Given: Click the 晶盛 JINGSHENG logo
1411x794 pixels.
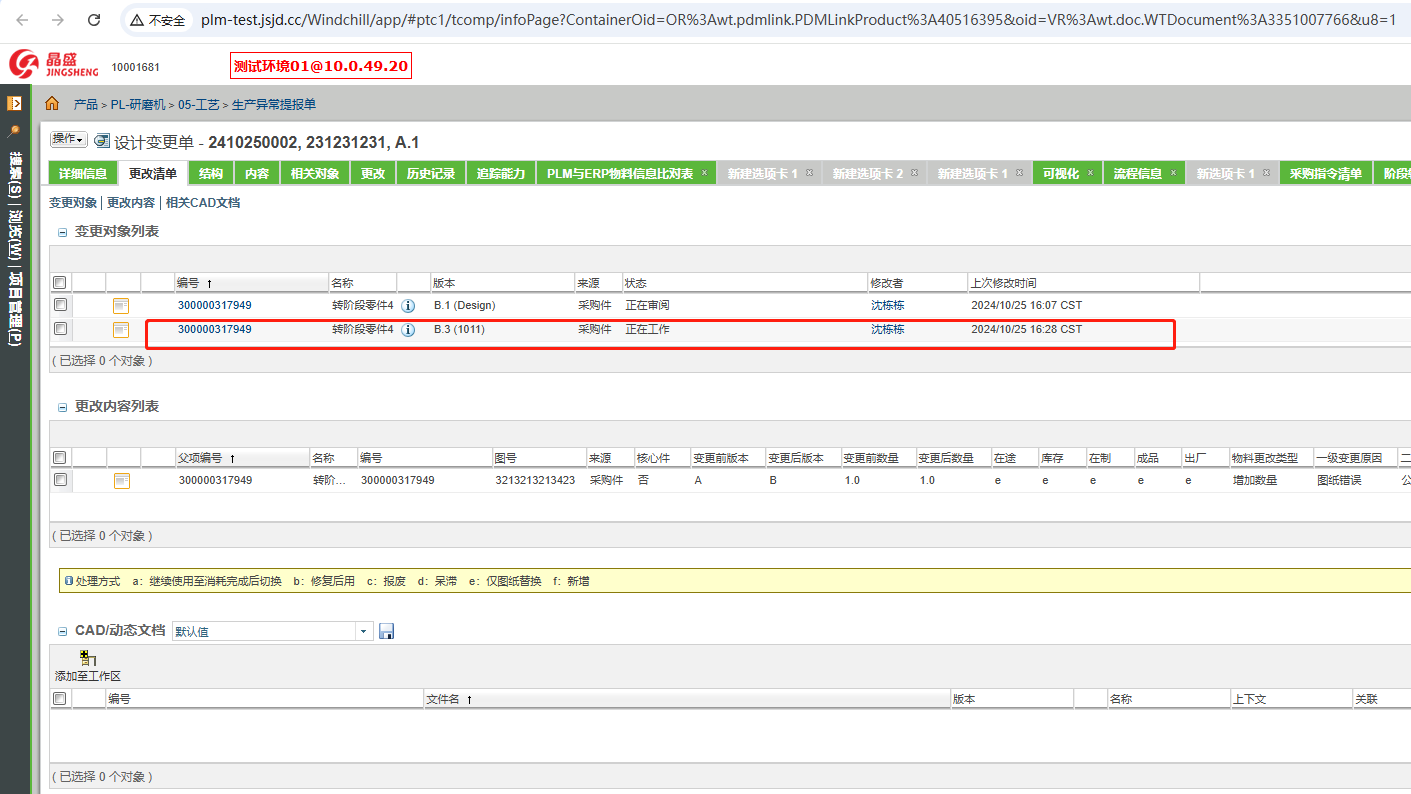Looking at the screenshot, I should (33, 64).
